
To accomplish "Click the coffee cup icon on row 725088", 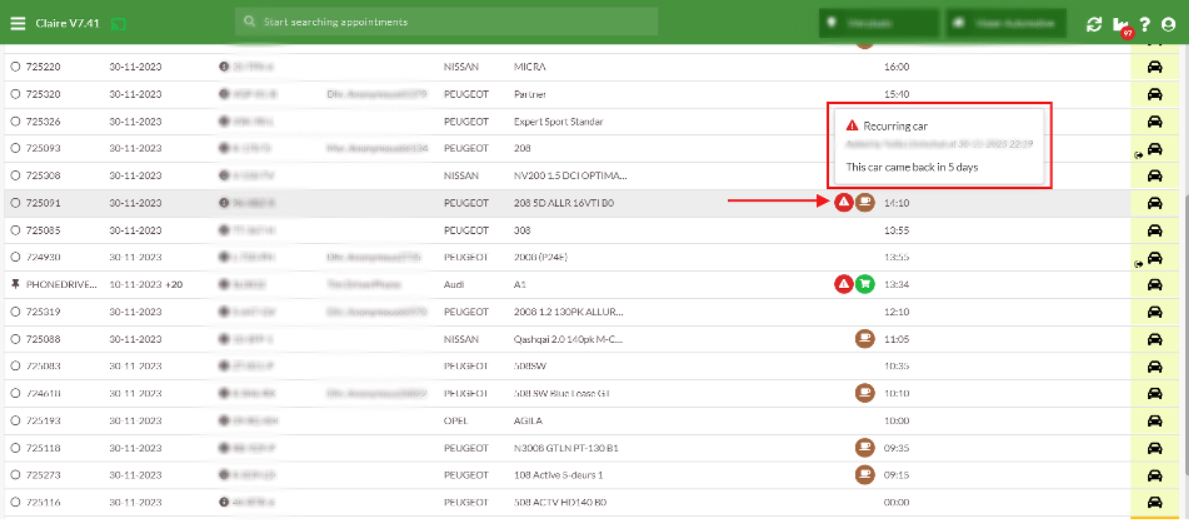I will click(x=864, y=339).
